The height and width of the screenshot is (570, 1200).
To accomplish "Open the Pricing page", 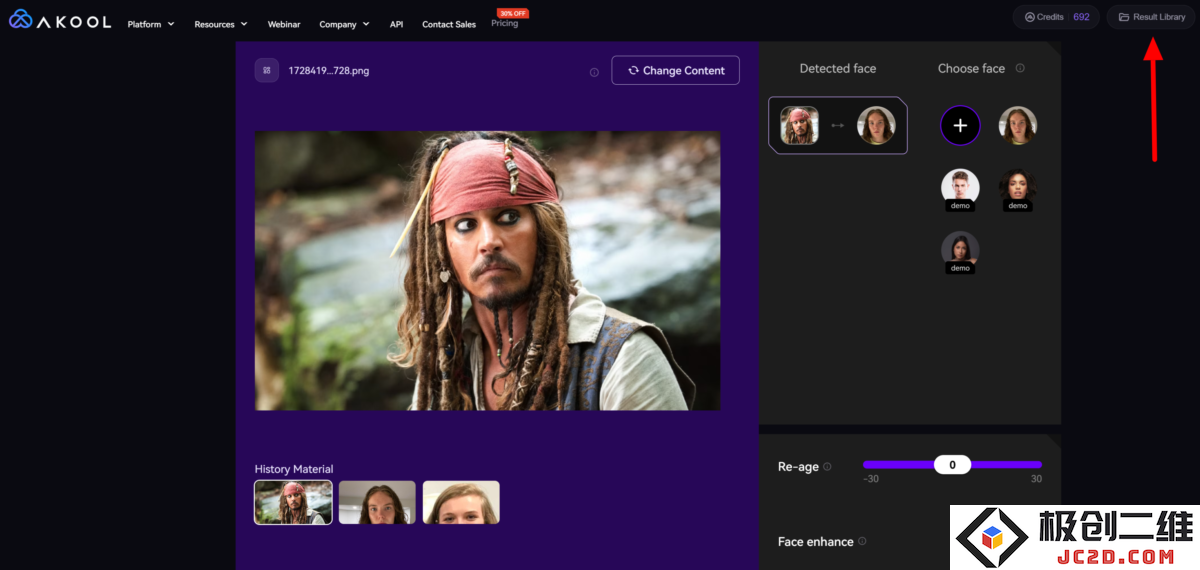I will click(x=505, y=23).
